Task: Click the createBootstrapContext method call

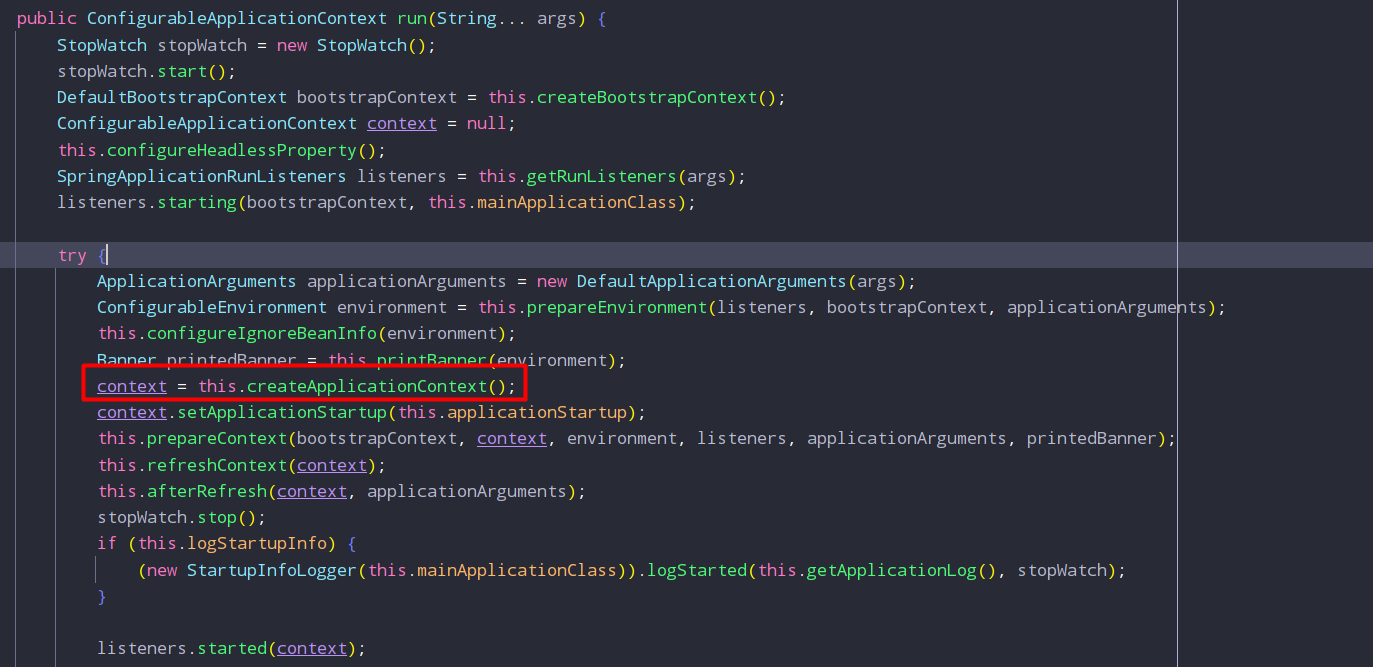Action: point(647,97)
